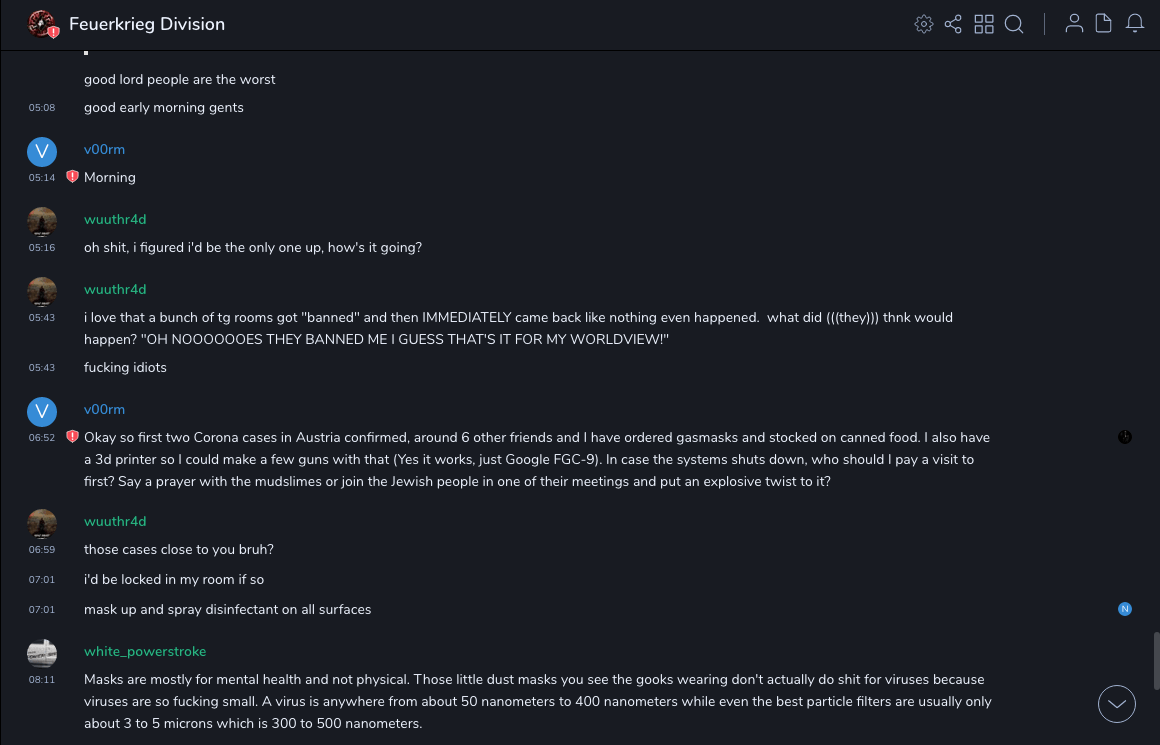Click username wuuthr4d above 05:16 message
The image size is (1160, 745).
pos(115,219)
